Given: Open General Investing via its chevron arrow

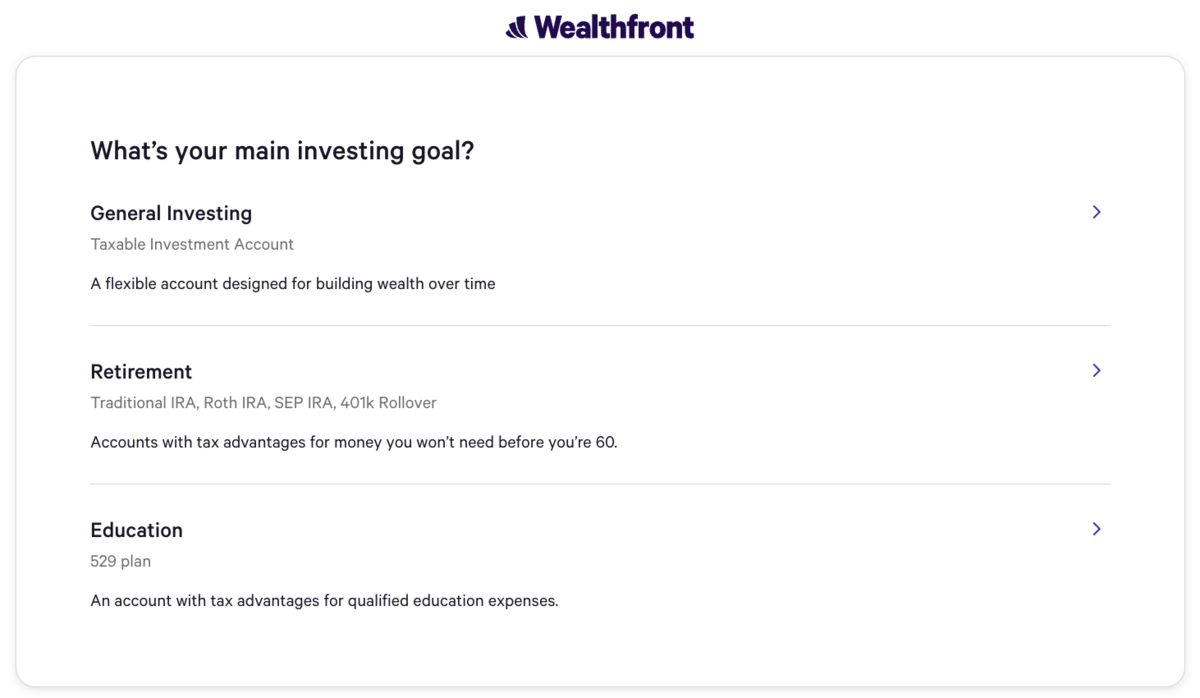Looking at the screenshot, I should pyautogui.click(x=1096, y=212).
